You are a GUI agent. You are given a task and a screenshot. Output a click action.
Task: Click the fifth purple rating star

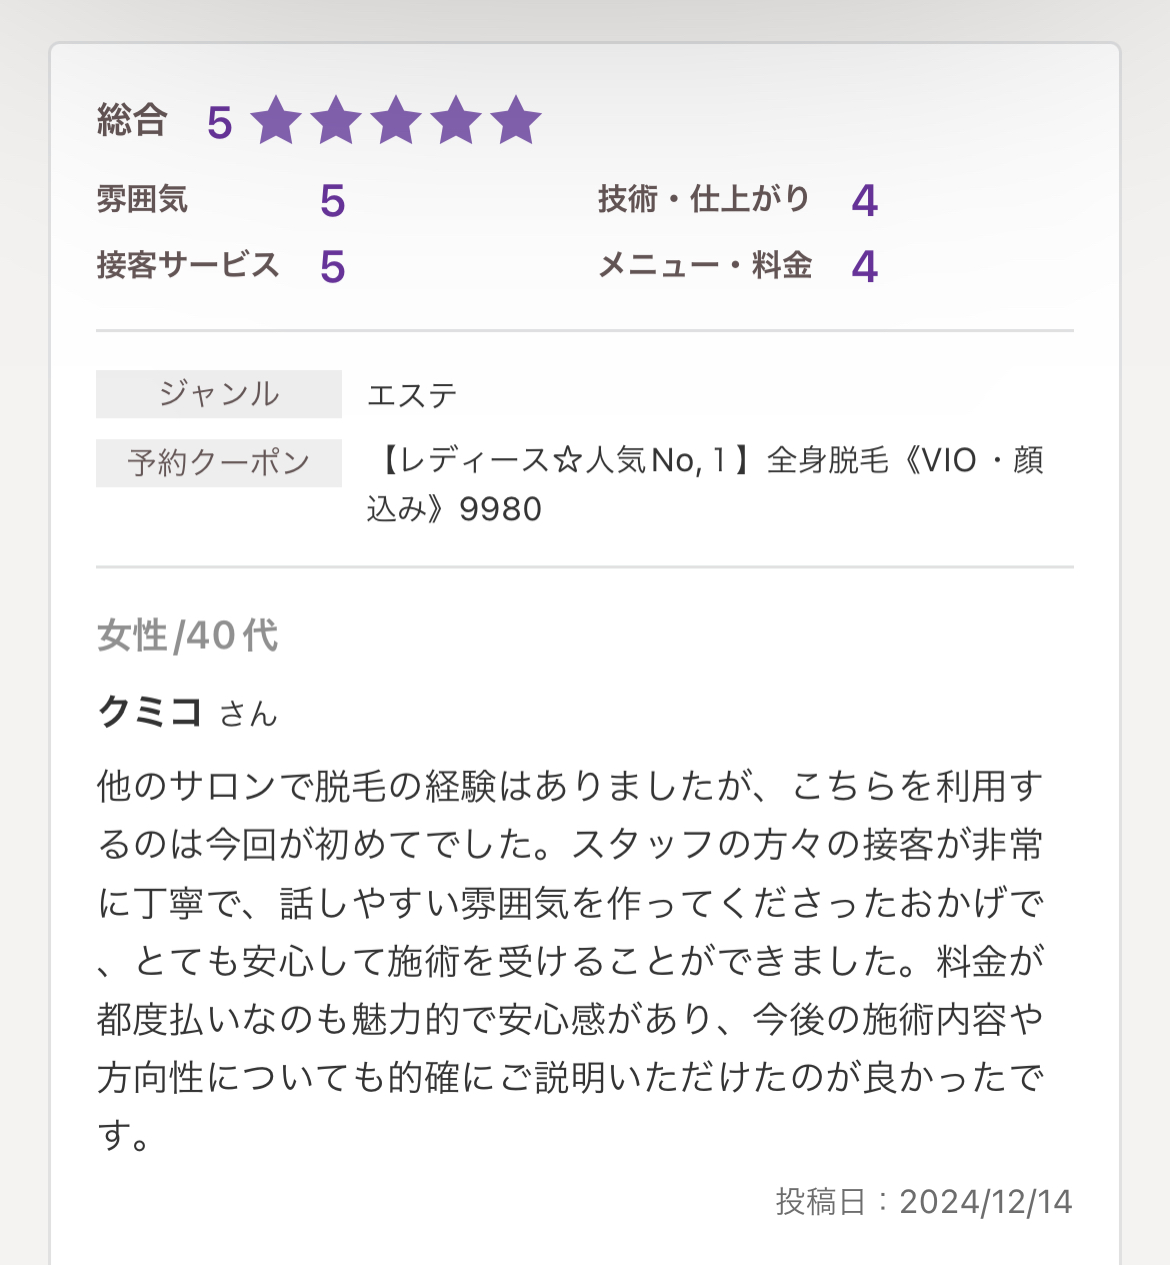tap(516, 121)
